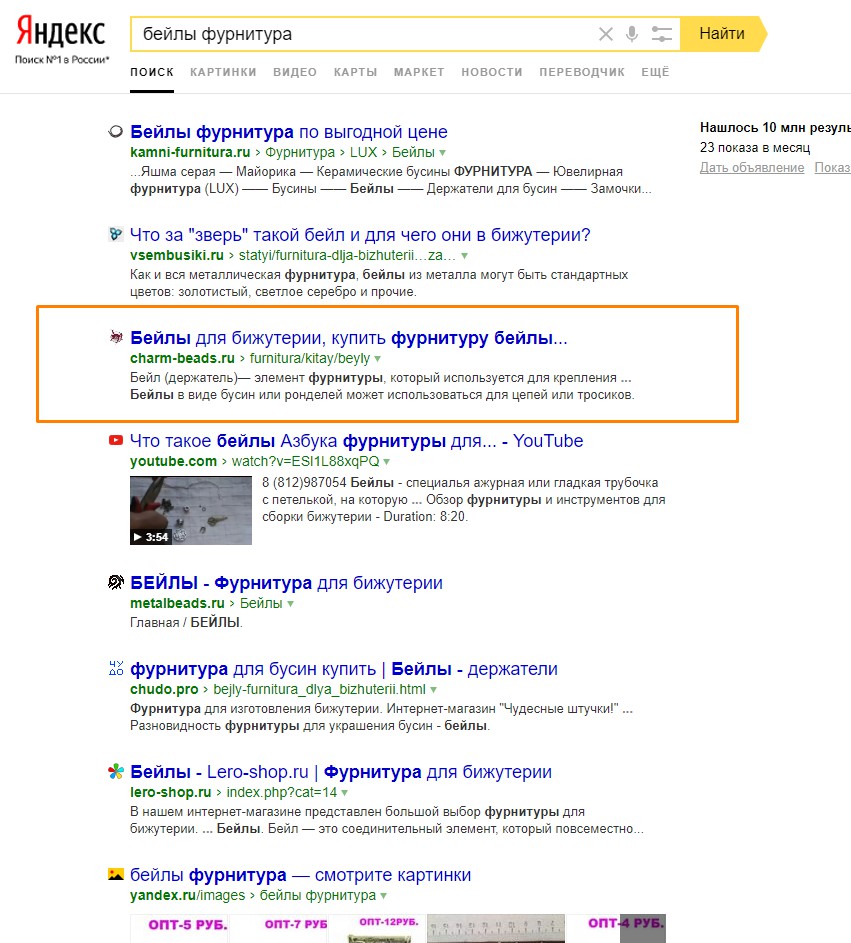Click "23 показа в месяц" text

755,147
